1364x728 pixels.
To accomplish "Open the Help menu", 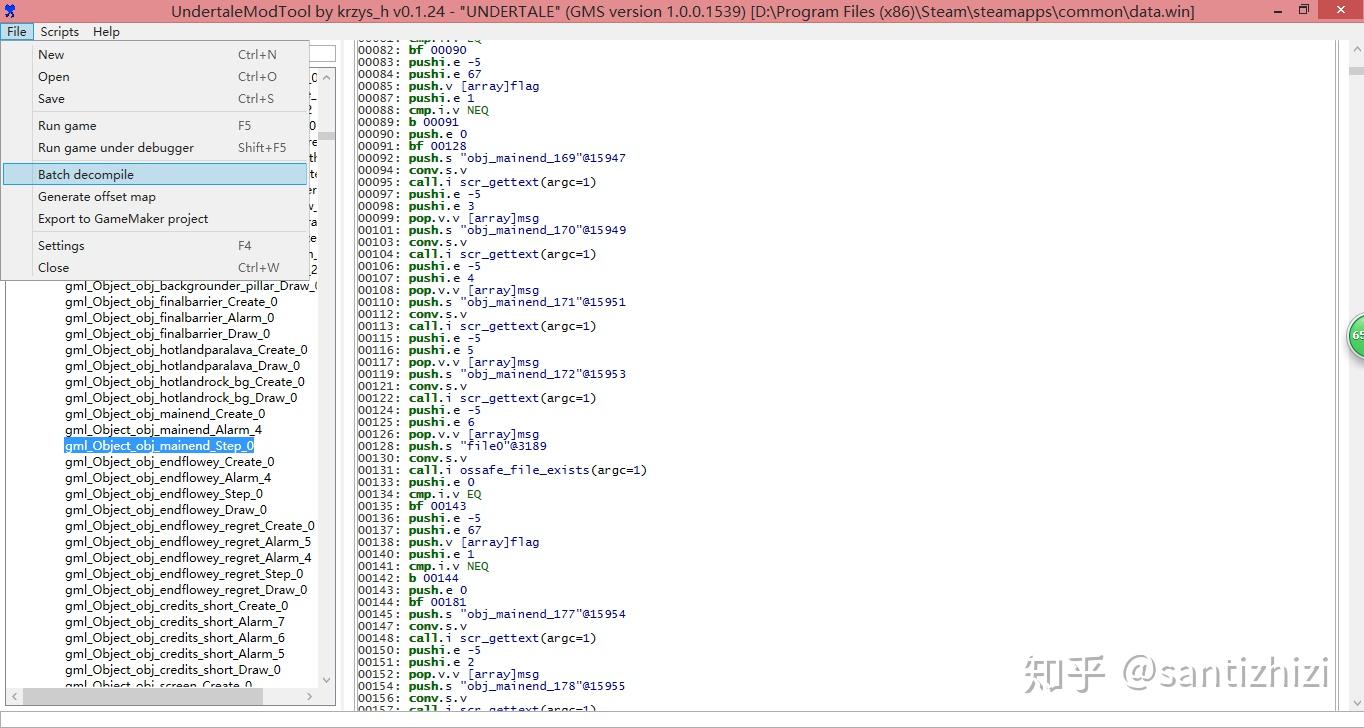I will click(106, 32).
